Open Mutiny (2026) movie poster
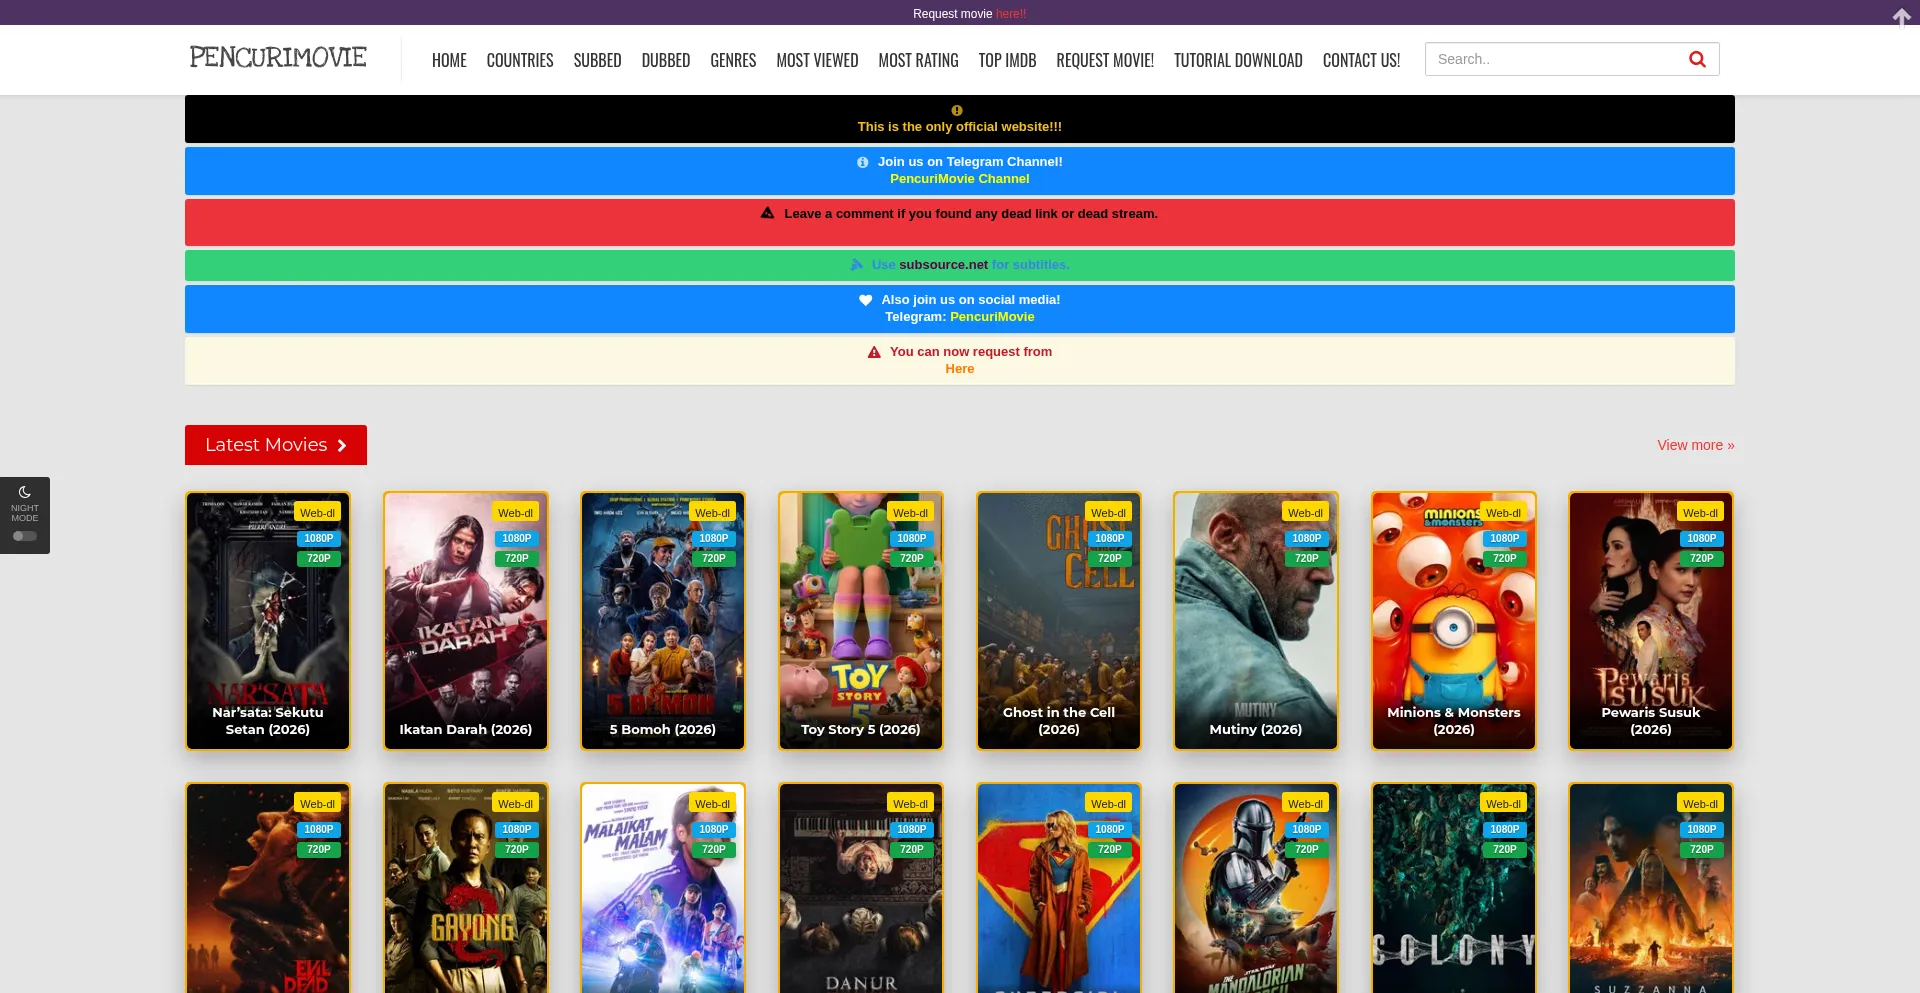The height and width of the screenshot is (993, 1920). pyautogui.click(x=1256, y=621)
